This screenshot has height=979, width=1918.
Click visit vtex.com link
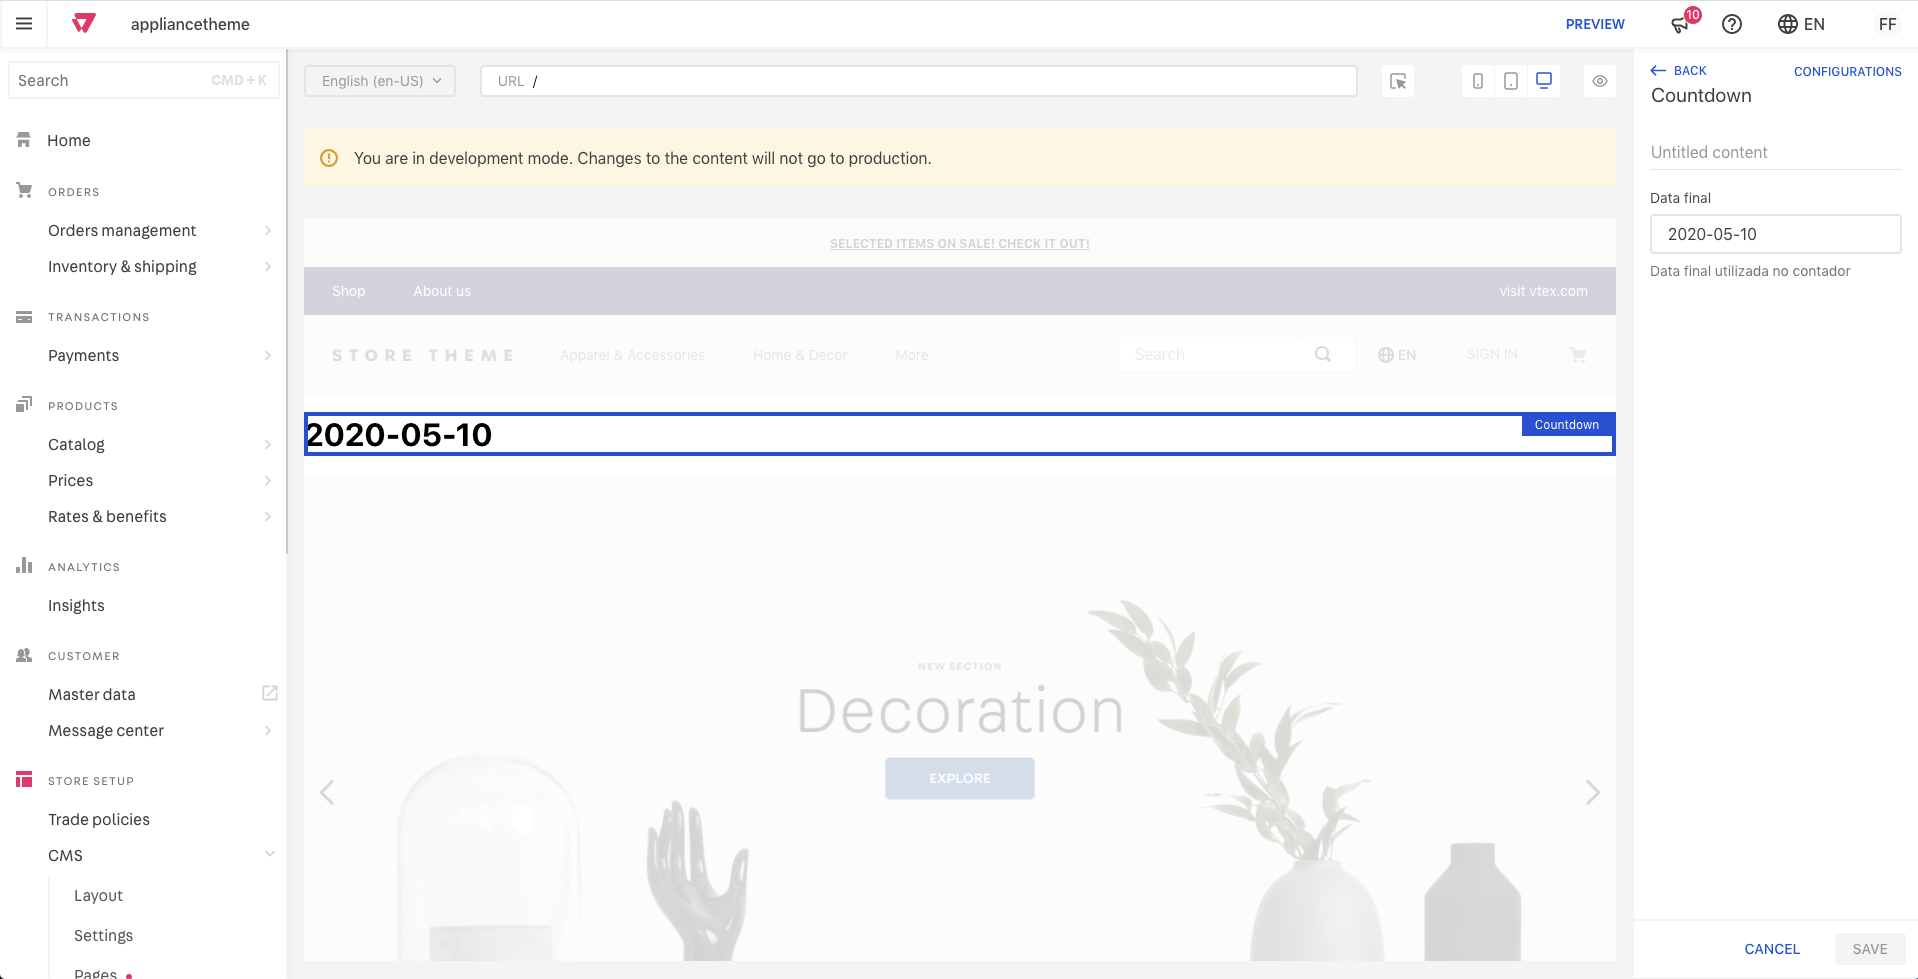click(x=1543, y=291)
